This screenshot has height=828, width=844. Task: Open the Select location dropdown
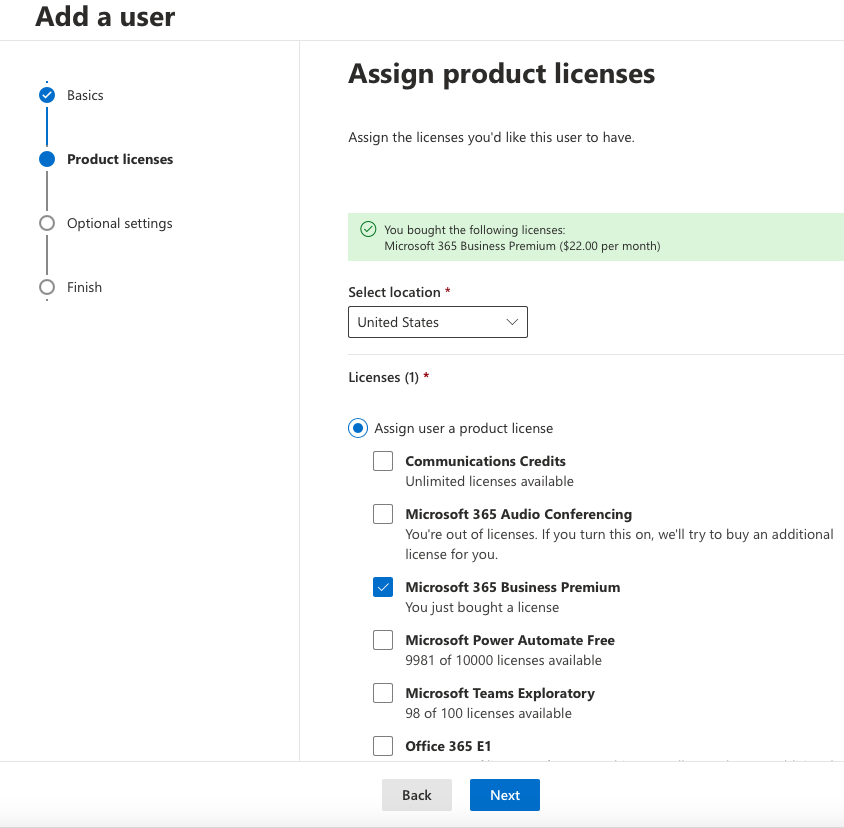(x=438, y=322)
